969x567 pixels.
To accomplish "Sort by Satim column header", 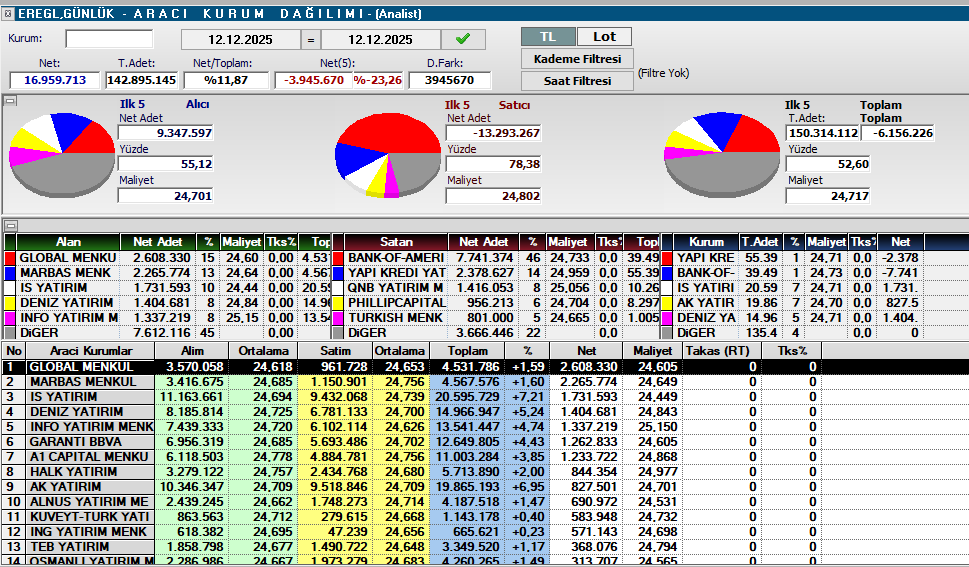I will click(336, 351).
